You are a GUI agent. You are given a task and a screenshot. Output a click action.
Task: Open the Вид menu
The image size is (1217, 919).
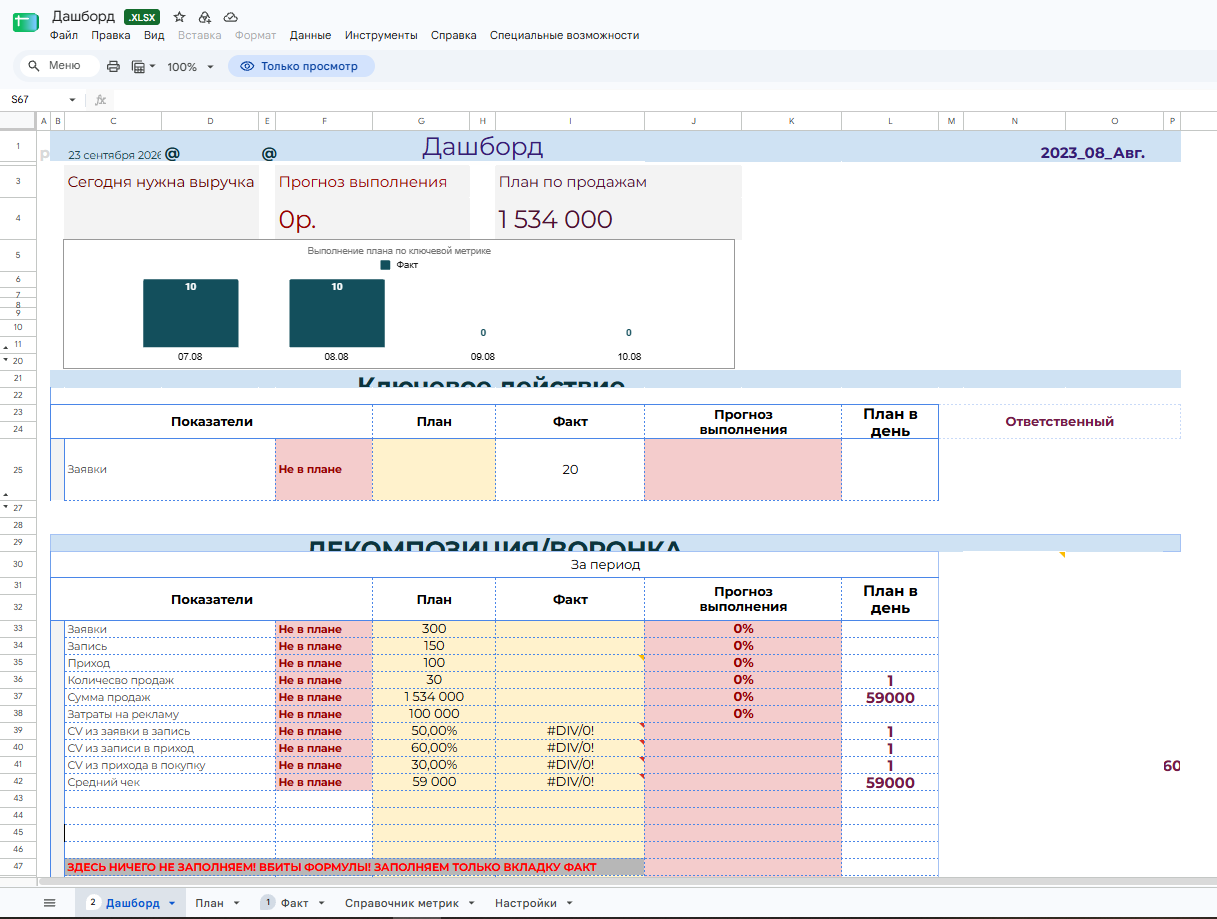[x=154, y=35]
